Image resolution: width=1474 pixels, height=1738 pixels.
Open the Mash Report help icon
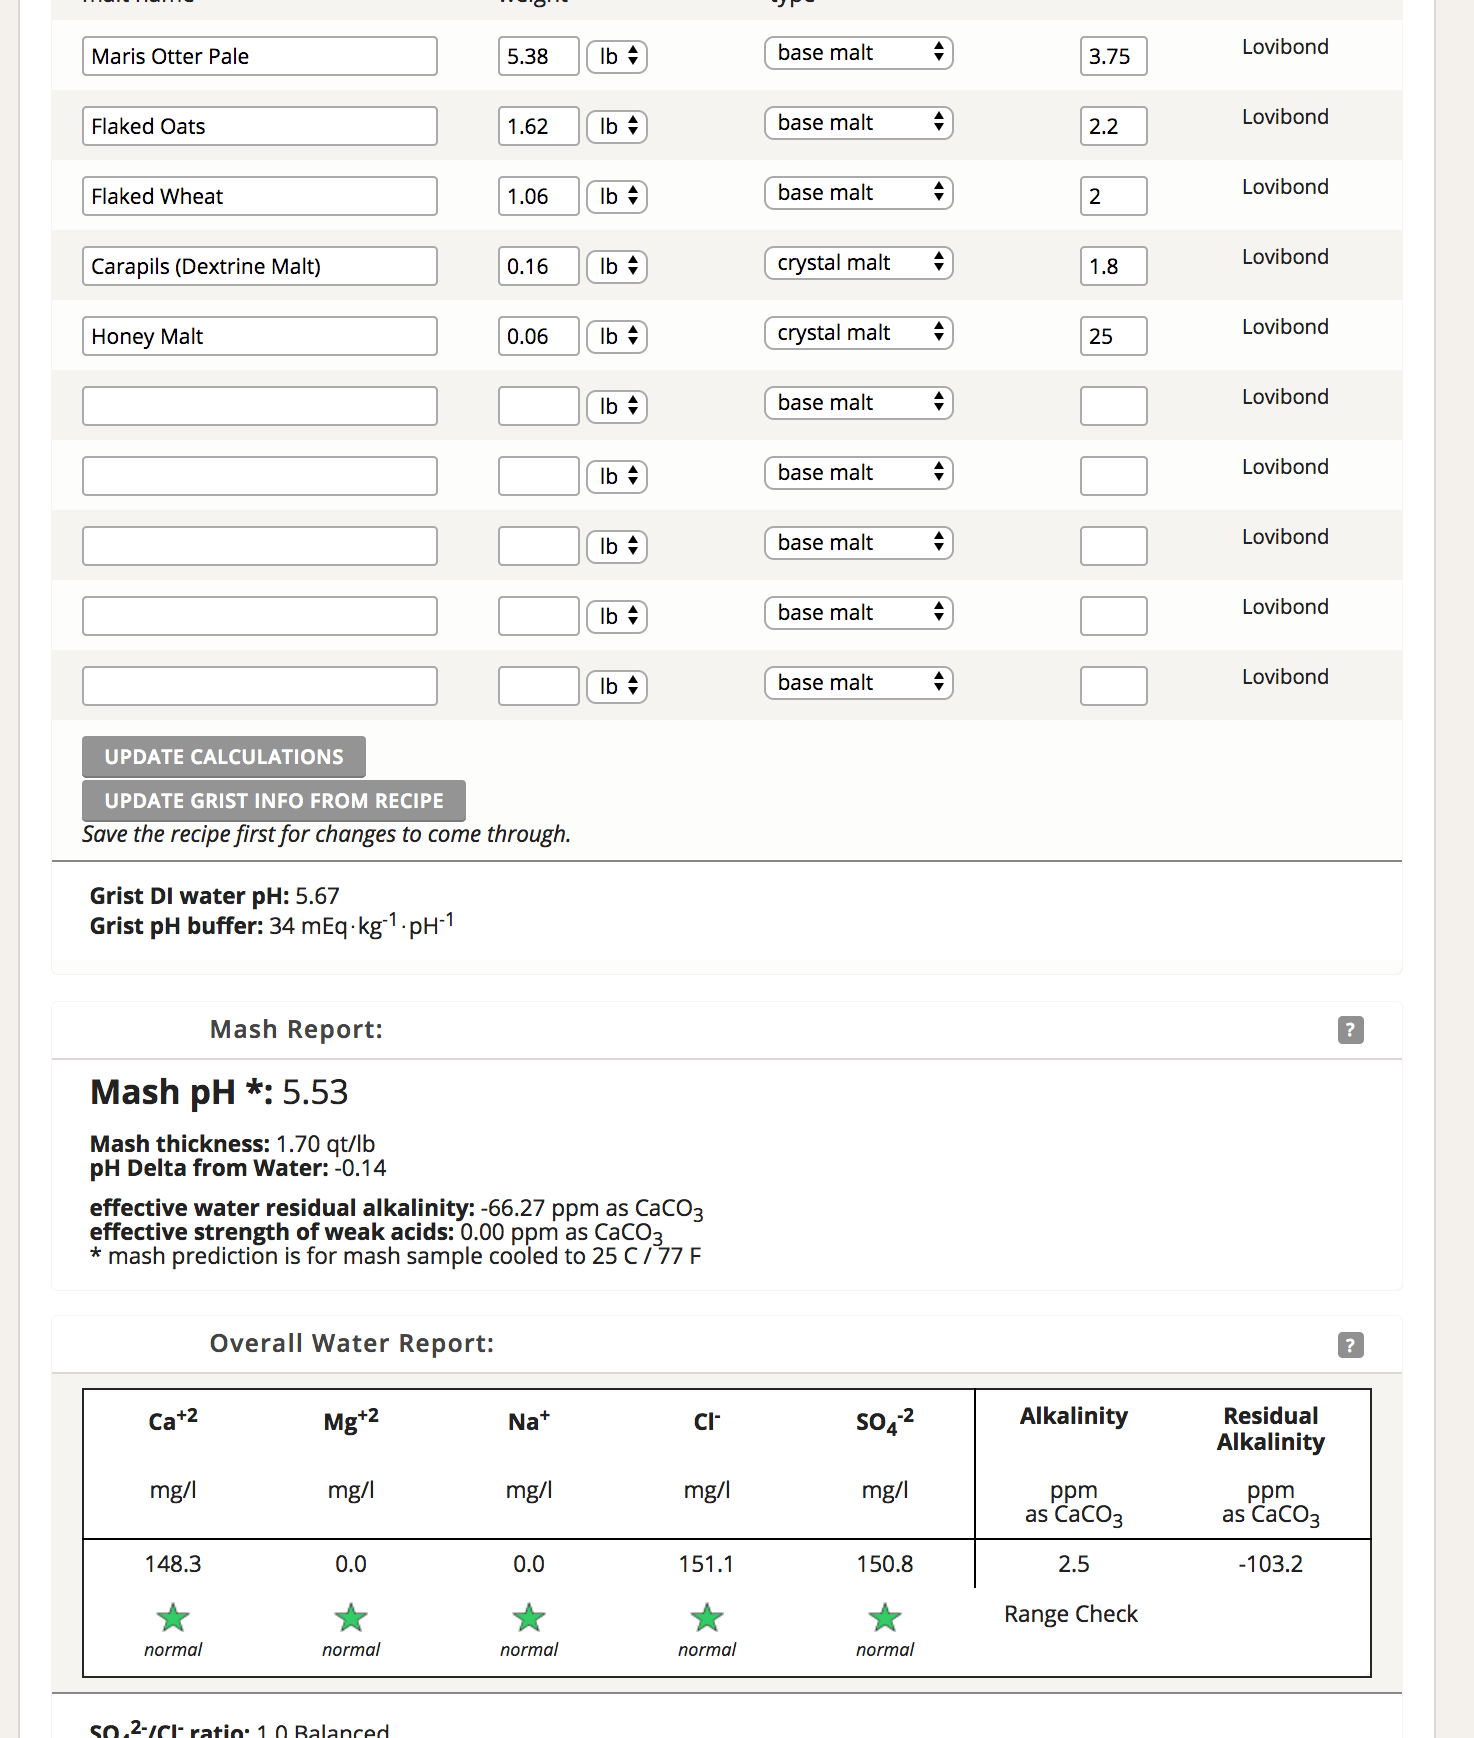point(1350,1029)
